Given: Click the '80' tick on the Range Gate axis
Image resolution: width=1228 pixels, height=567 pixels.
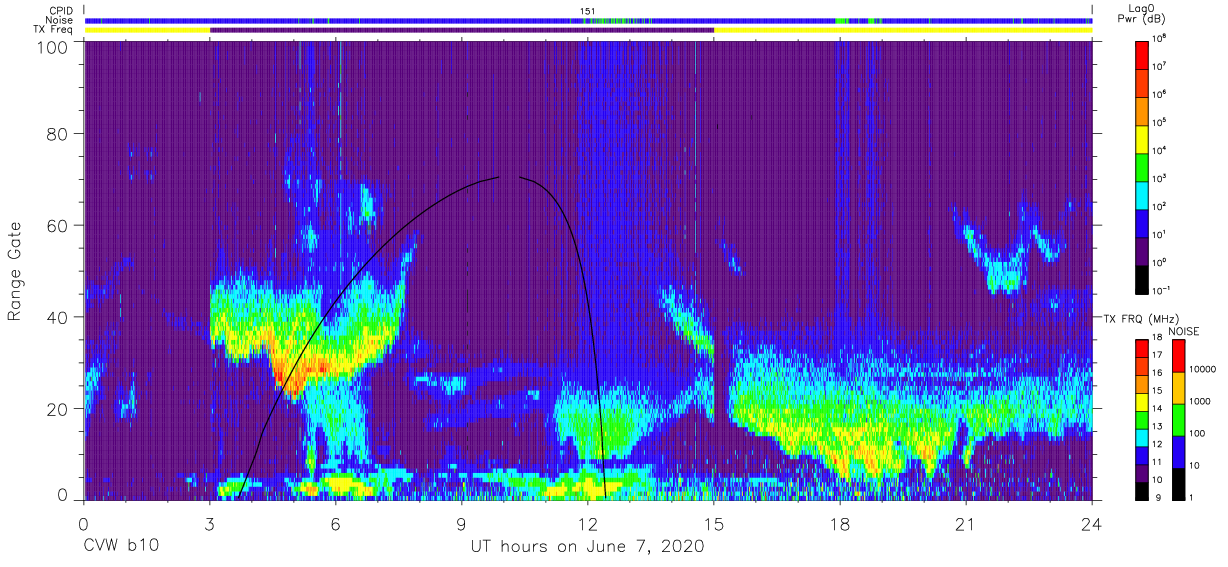Looking at the screenshot, I should point(57,134).
